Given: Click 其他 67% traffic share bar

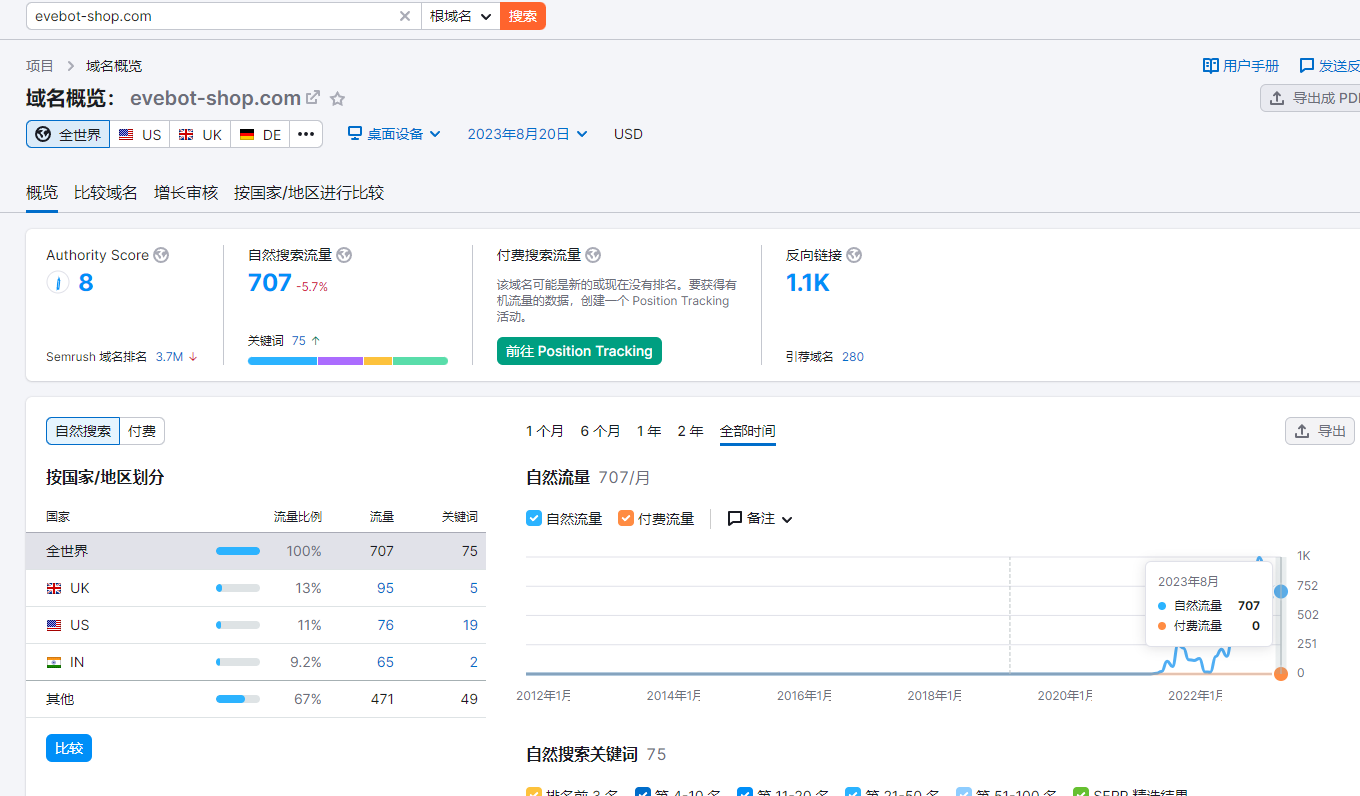Looking at the screenshot, I should click(x=238, y=699).
